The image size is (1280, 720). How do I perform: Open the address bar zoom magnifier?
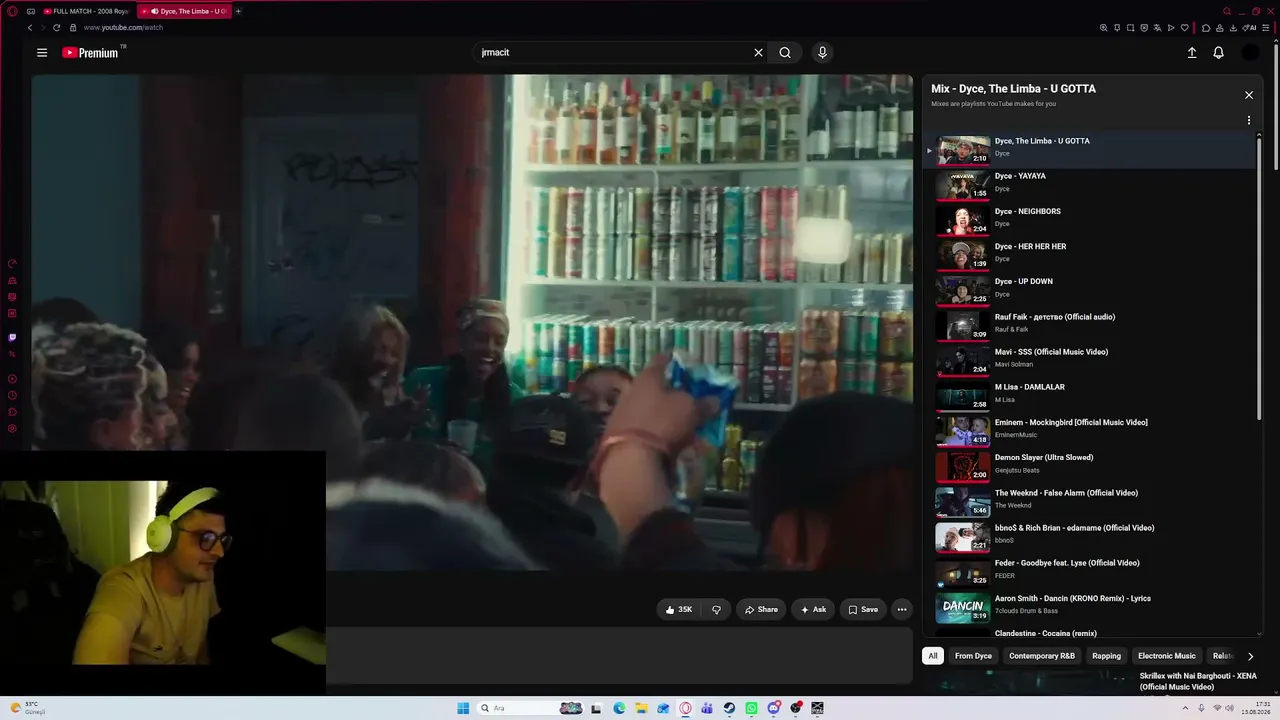click(x=1103, y=27)
